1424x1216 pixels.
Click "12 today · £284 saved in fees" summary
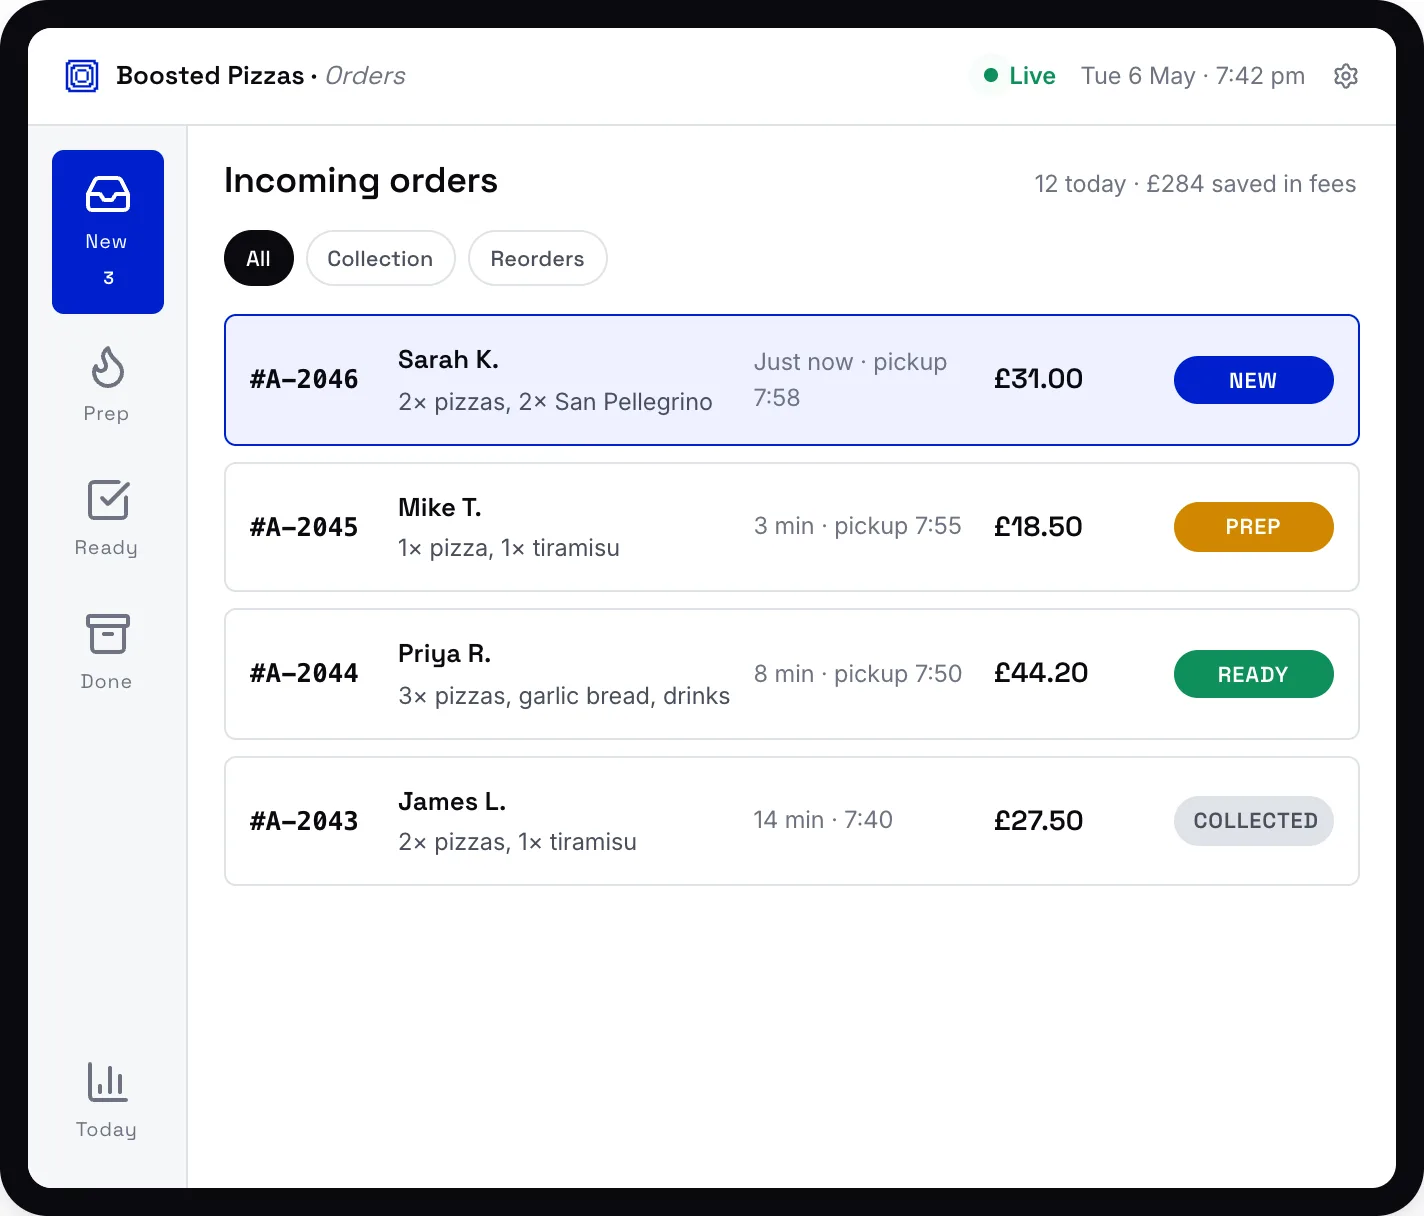1195,184
